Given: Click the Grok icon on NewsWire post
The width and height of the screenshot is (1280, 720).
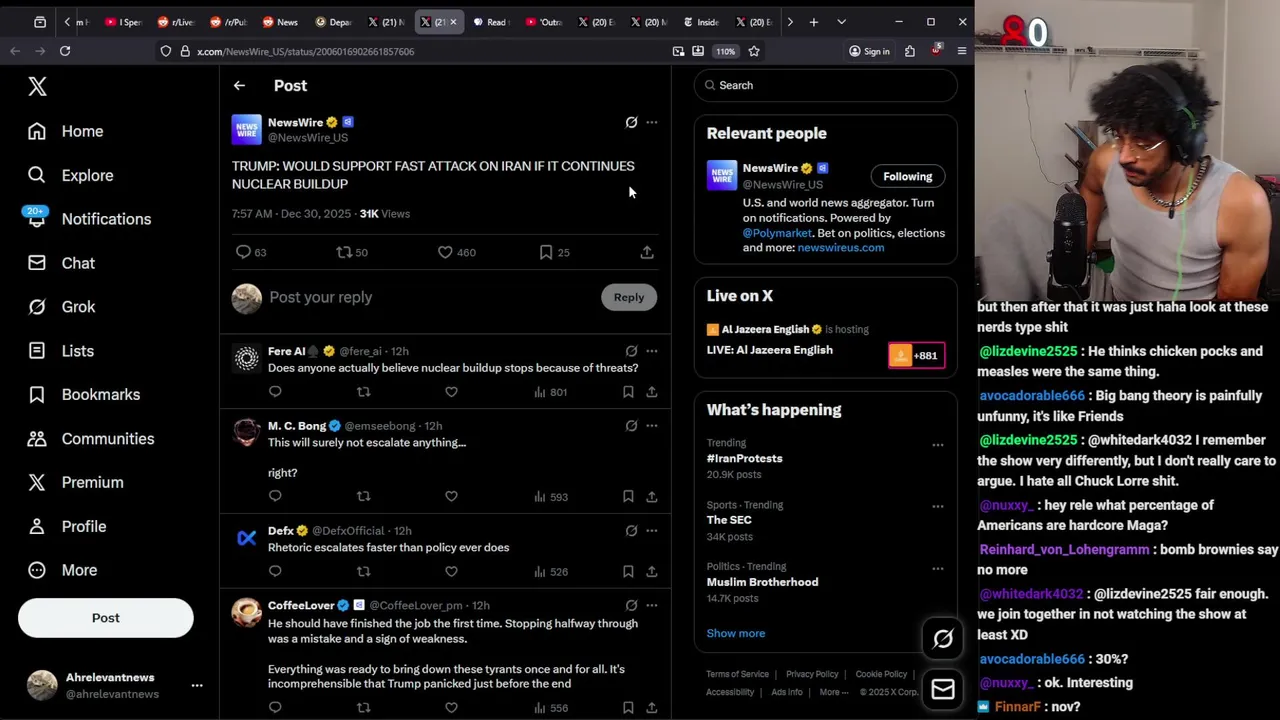Looking at the screenshot, I should (631, 122).
